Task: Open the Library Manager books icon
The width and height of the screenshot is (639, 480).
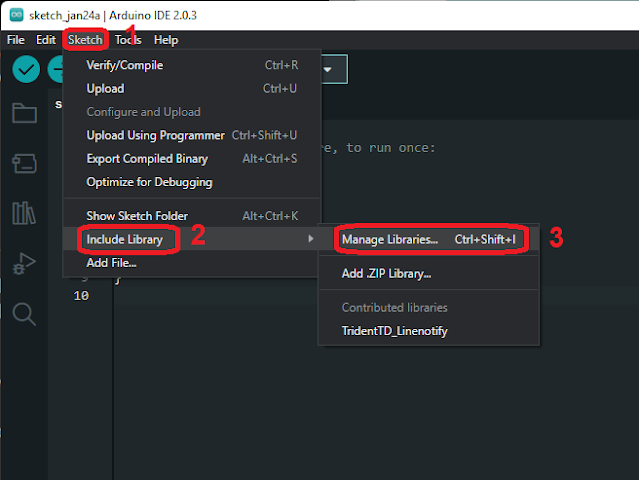Action: coord(24,213)
